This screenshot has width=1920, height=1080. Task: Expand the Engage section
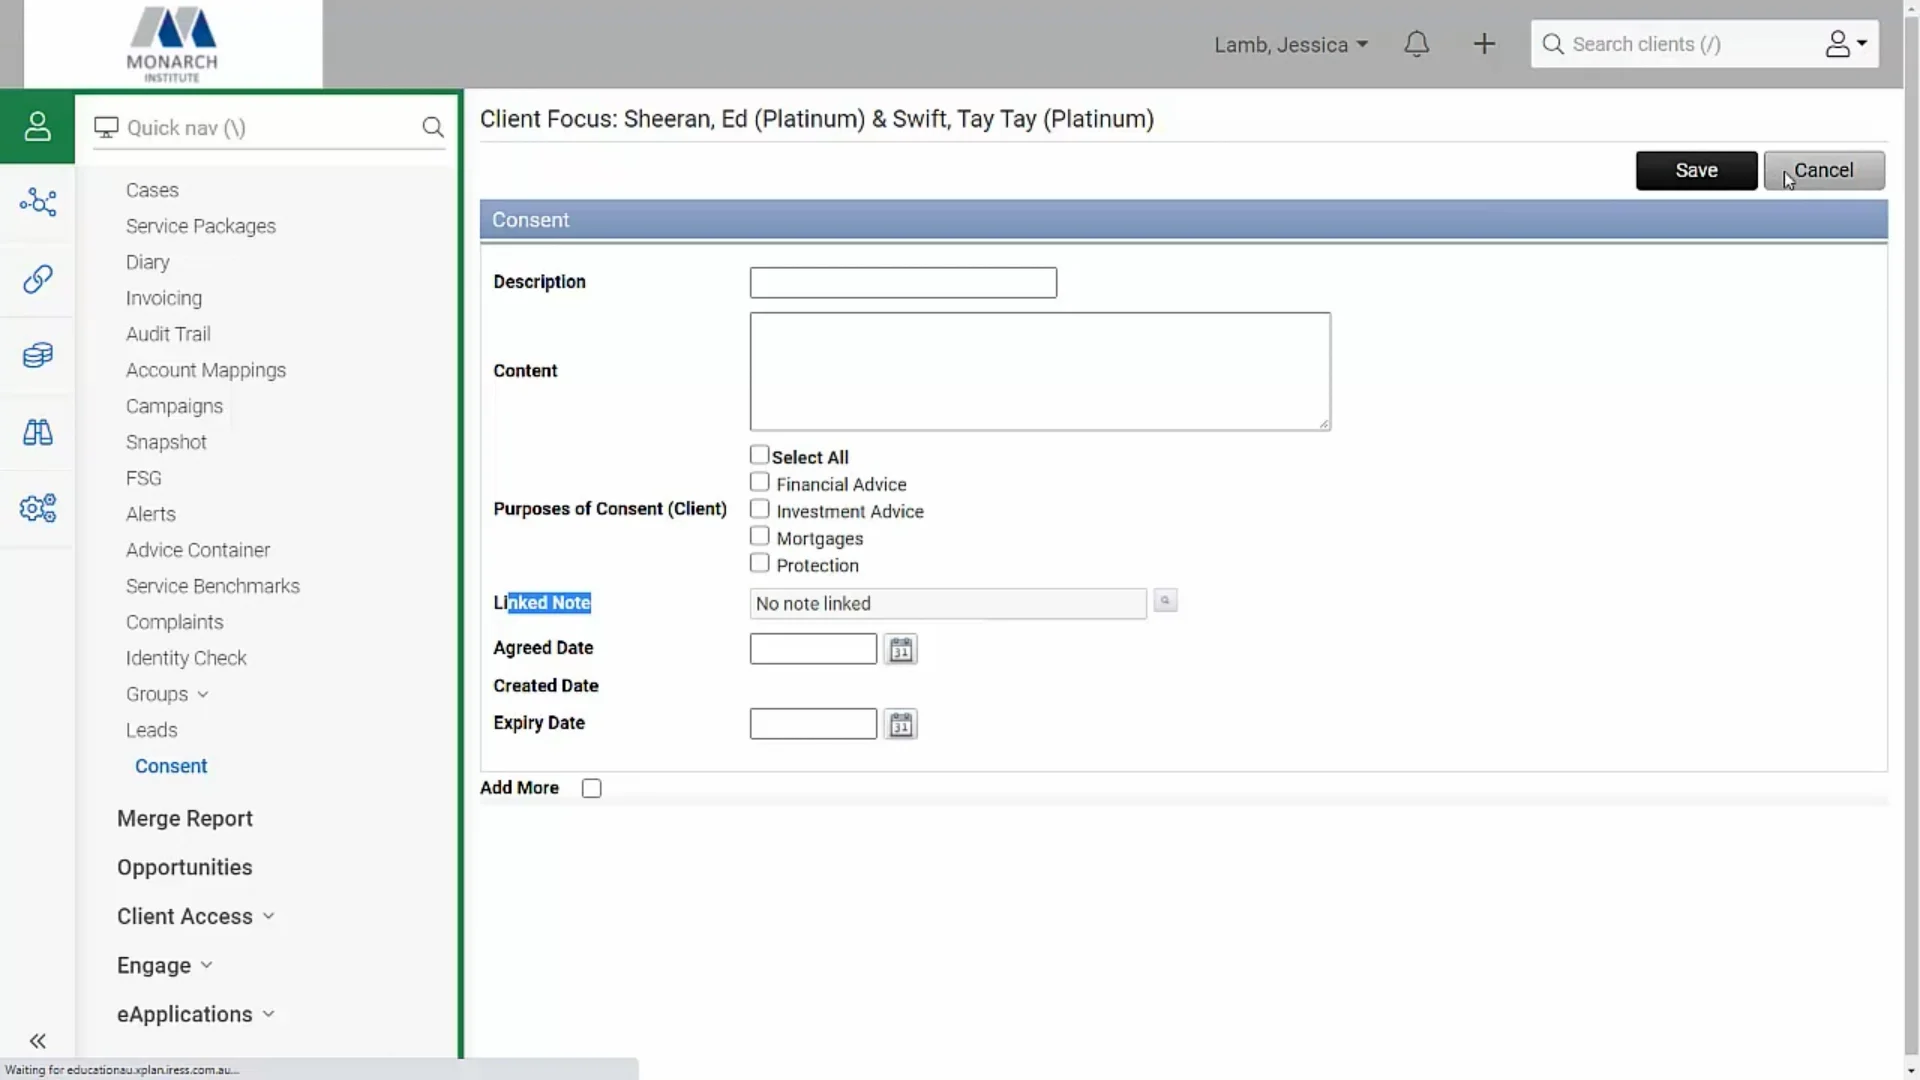[164, 966]
